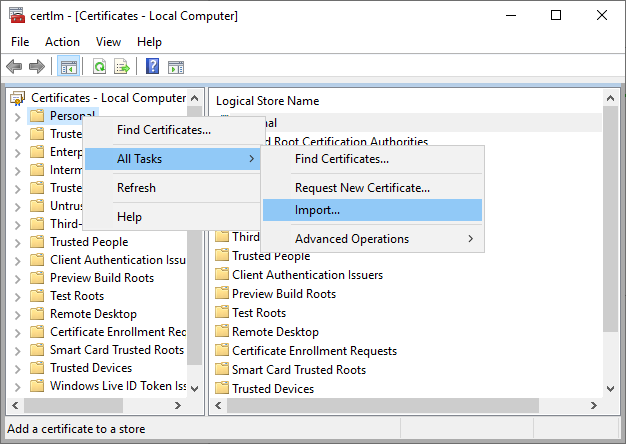The image size is (626, 444).
Task: Open Help via blue question mark icon
Action: point(153,67)
